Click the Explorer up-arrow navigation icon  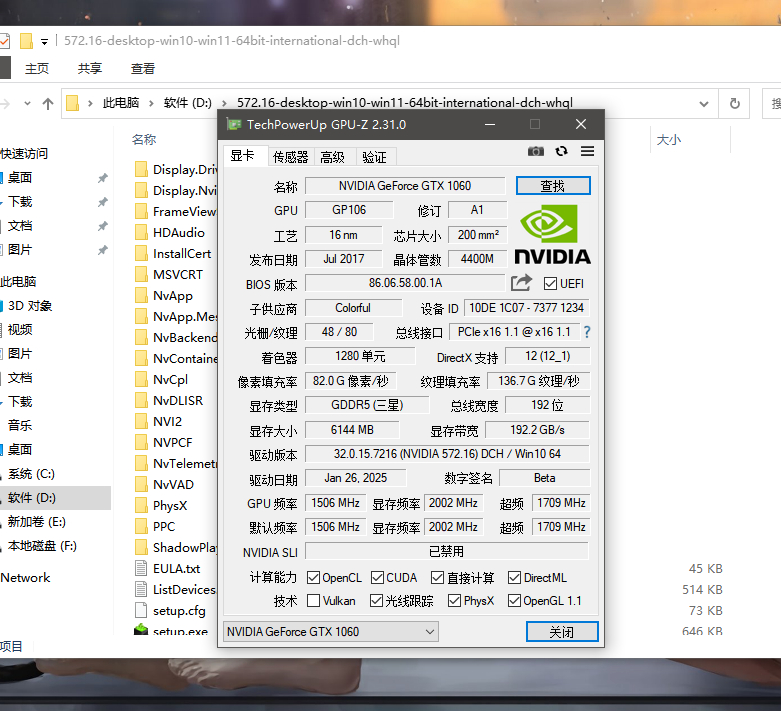48,104
